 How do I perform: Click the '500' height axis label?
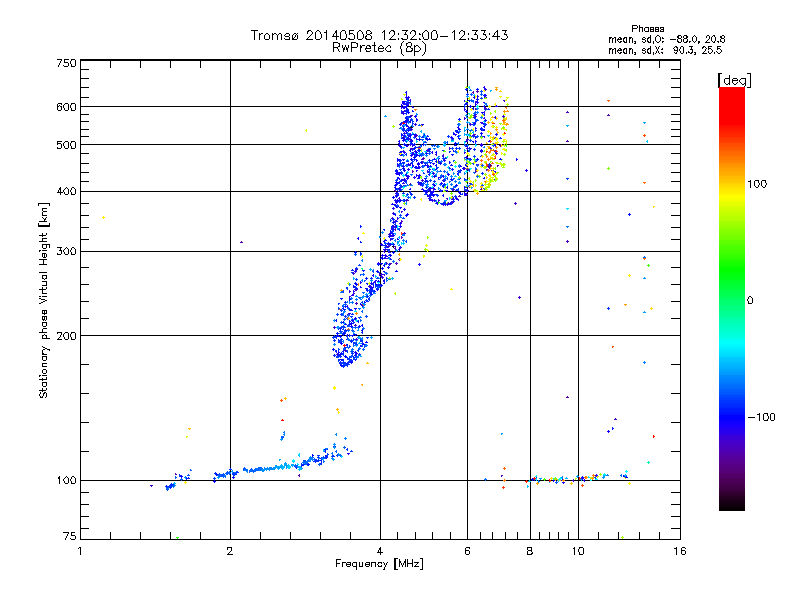(x=66, y=145)
